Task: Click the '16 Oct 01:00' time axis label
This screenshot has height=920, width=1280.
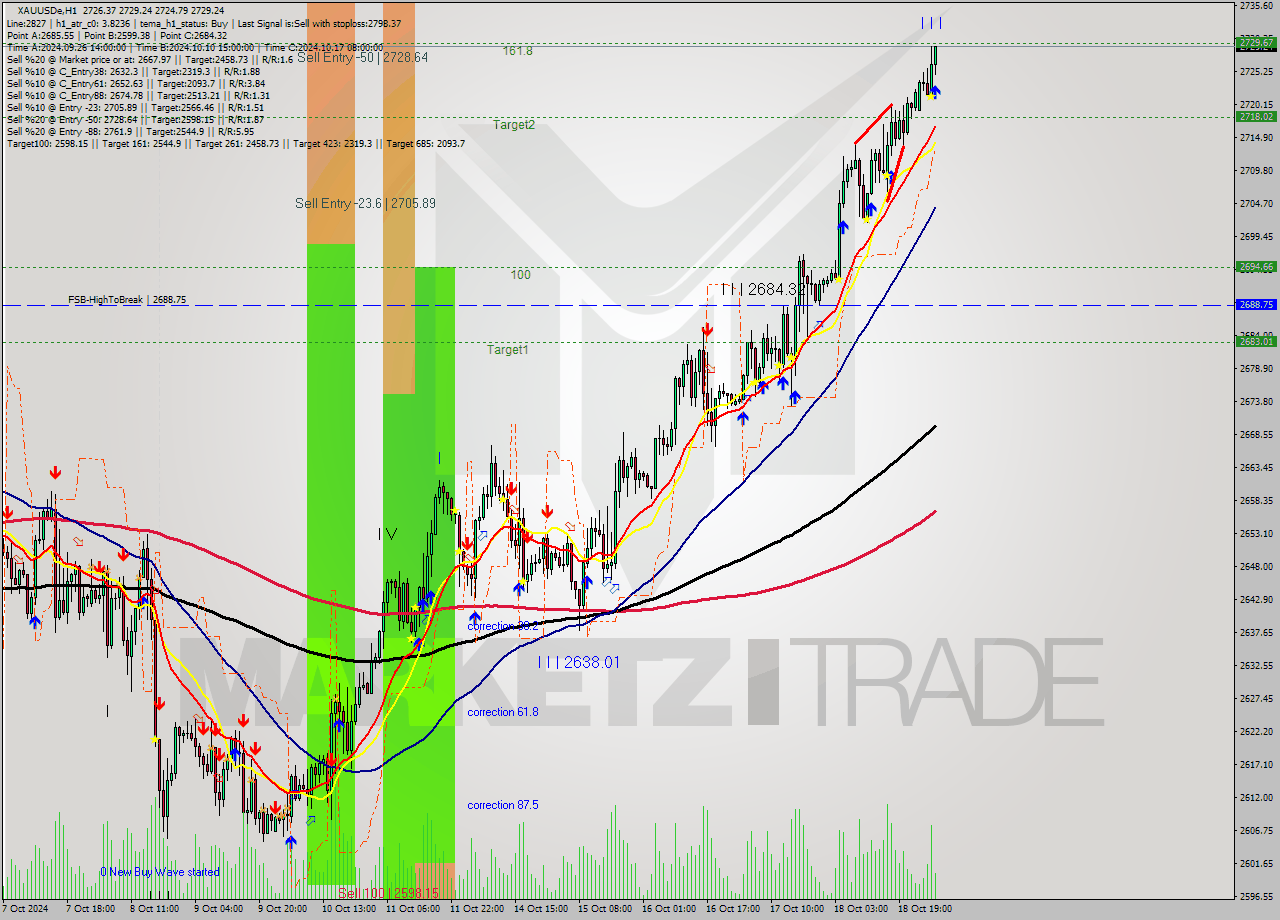Action: [668, 909]
